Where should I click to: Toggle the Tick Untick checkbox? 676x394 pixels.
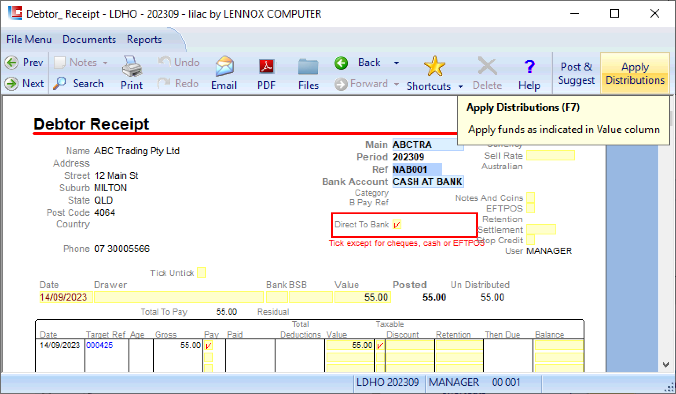[x=201, y=272]
